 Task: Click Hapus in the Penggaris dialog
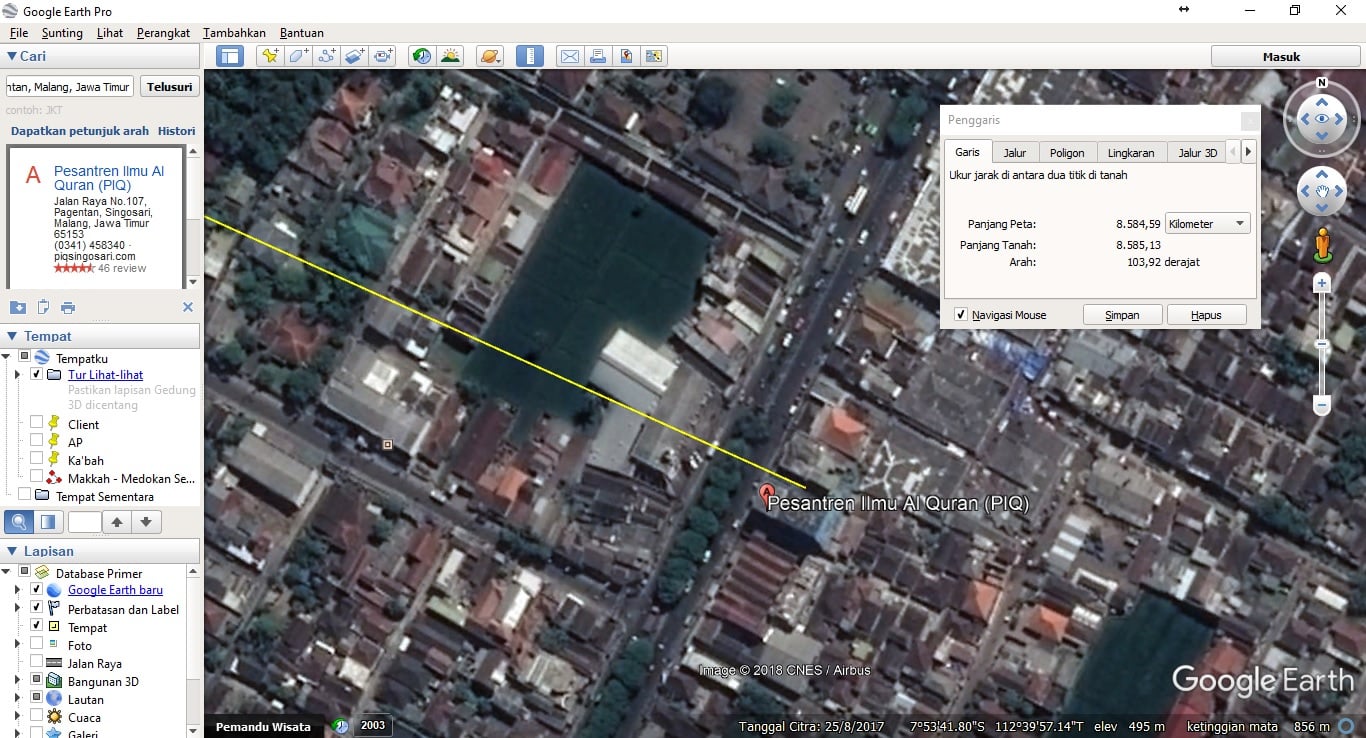tap(1206, 315)
